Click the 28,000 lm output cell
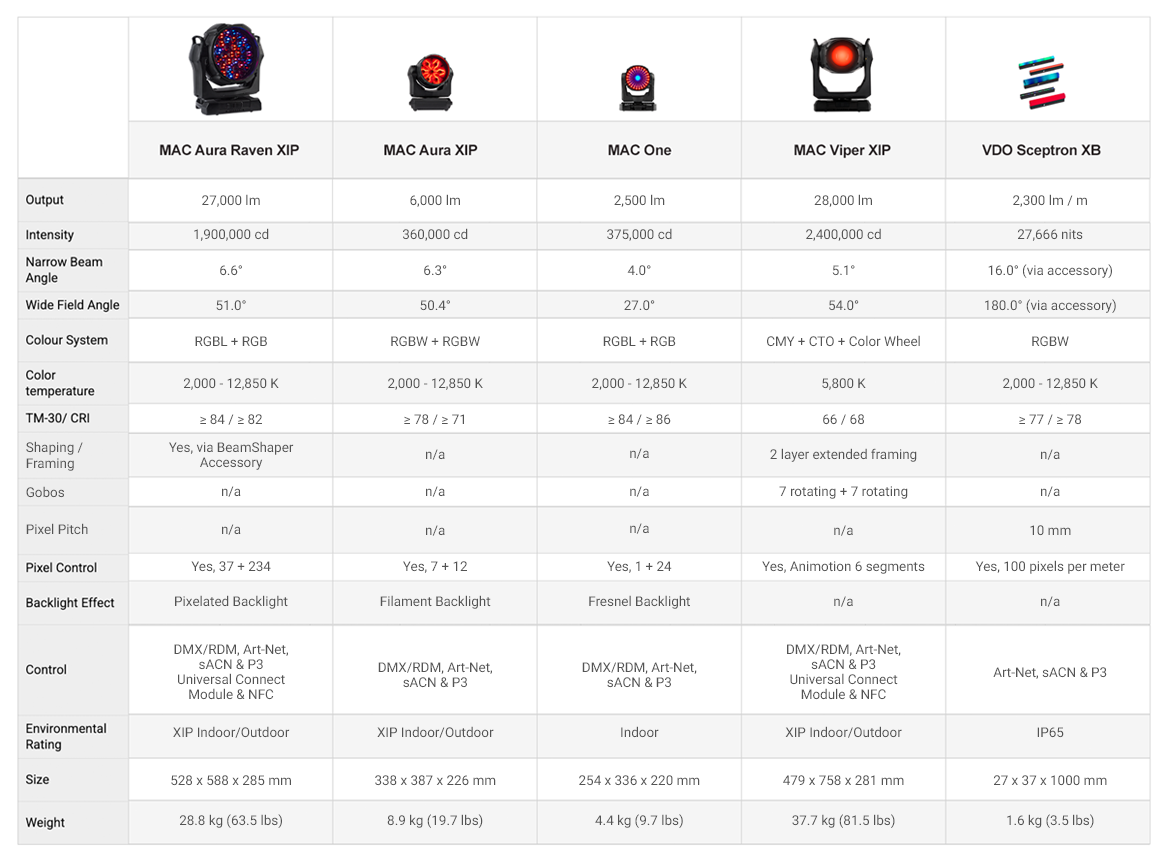 pos(843,200)
